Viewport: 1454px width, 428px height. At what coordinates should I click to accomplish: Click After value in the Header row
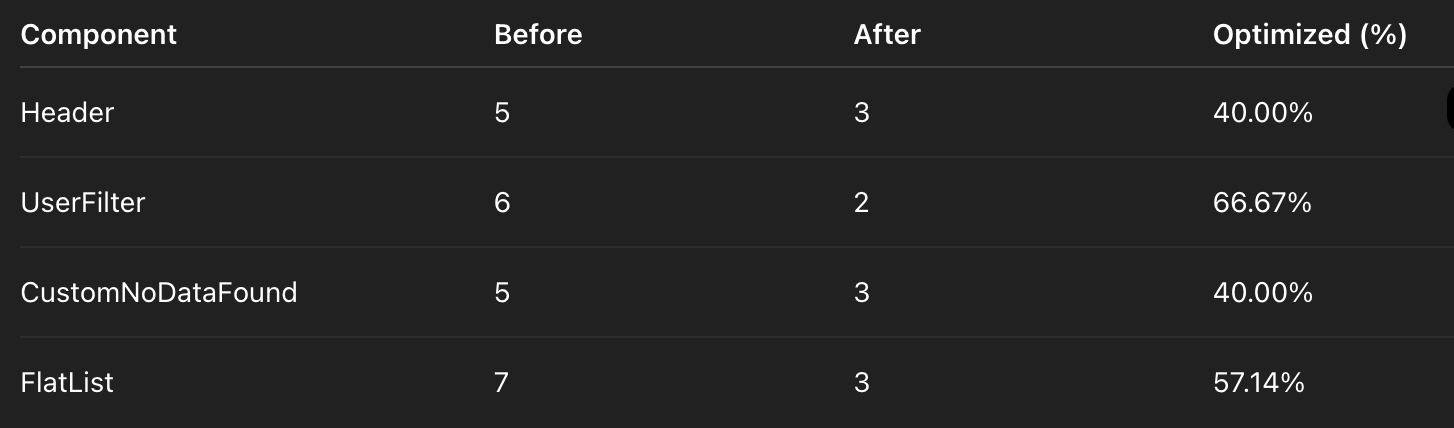pyautogui.click(x=861, y=113)
